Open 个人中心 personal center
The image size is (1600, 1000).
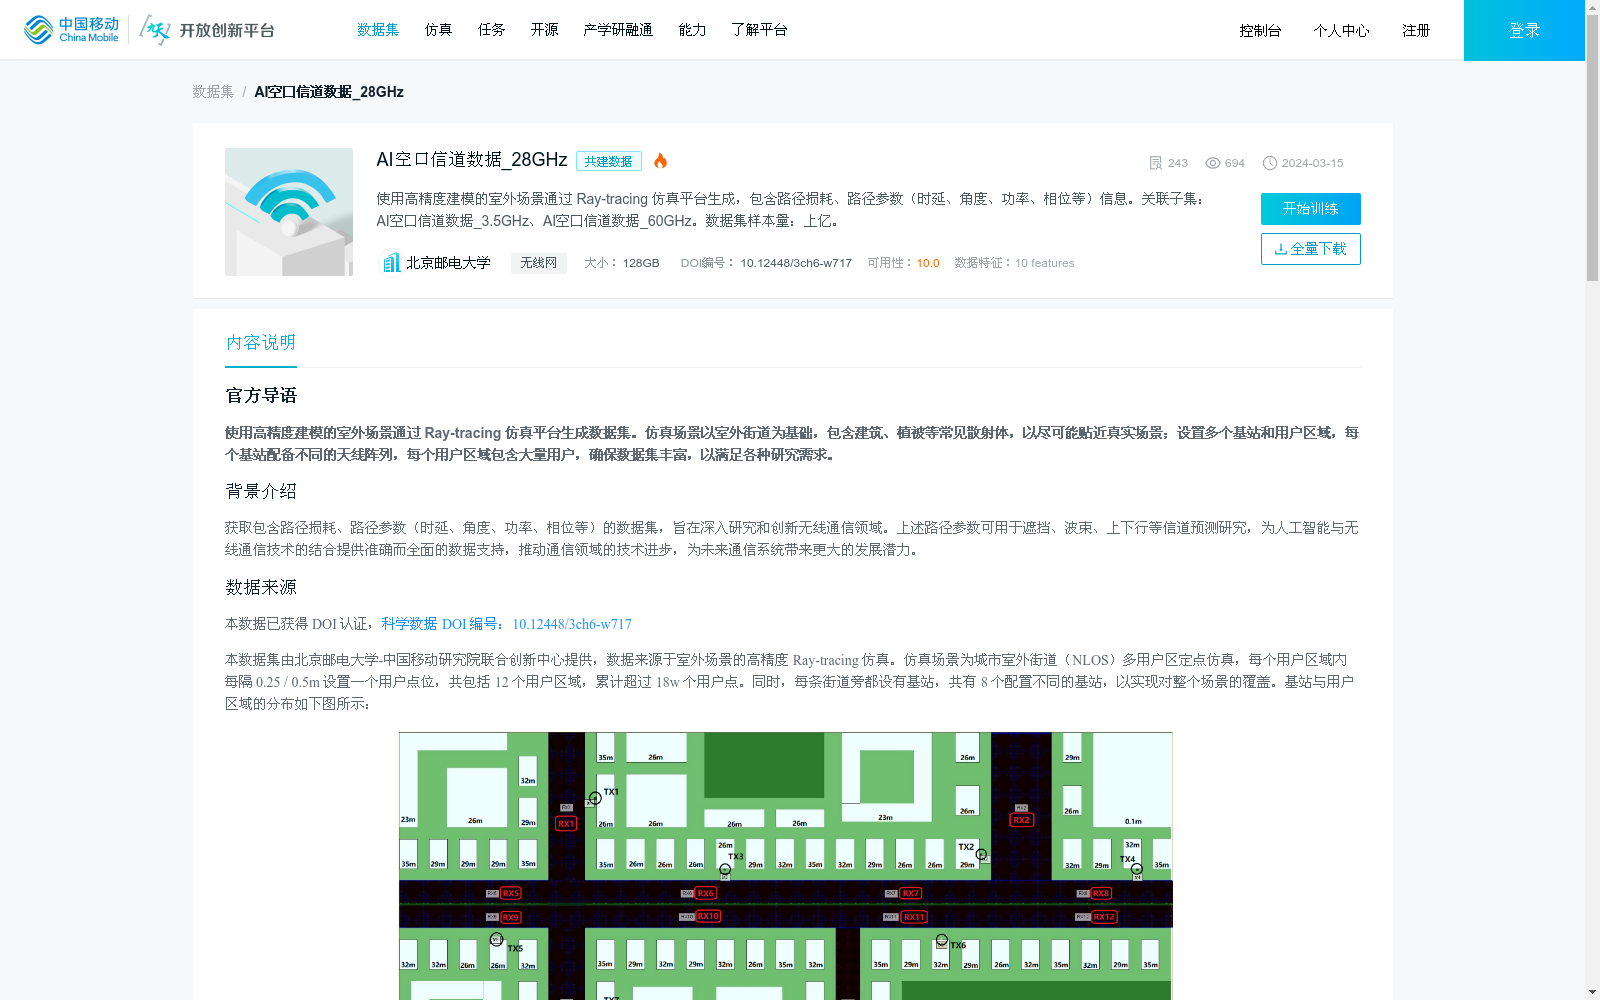(x=1341, y=31)
